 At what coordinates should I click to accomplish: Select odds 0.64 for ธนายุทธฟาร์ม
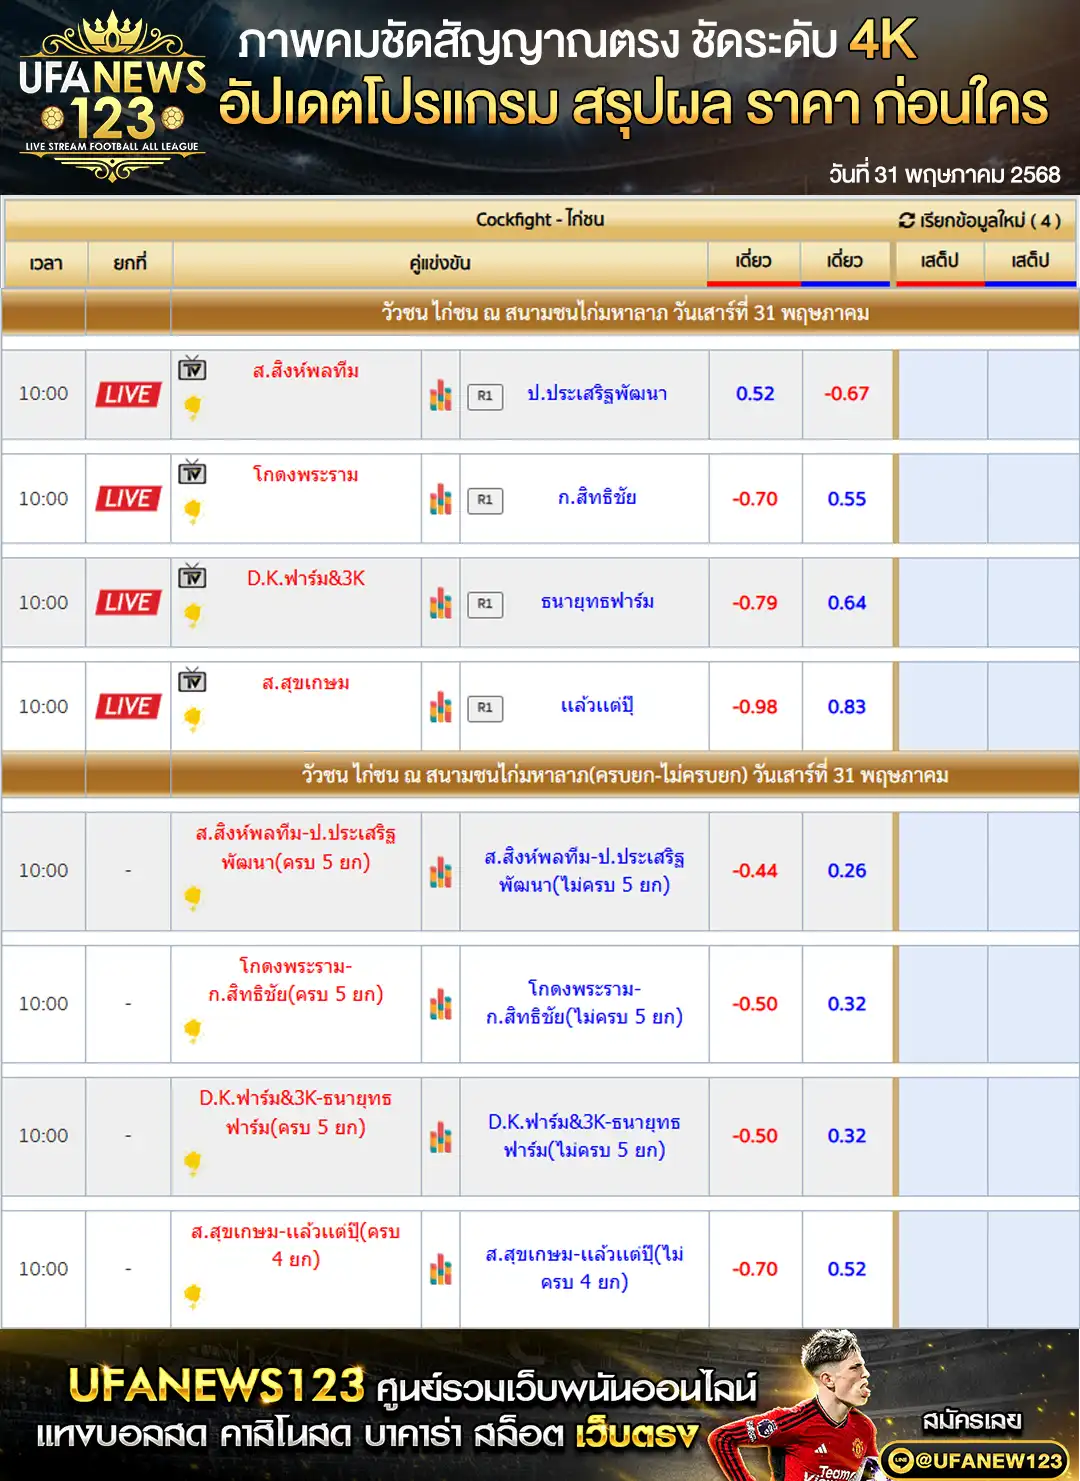846,603
